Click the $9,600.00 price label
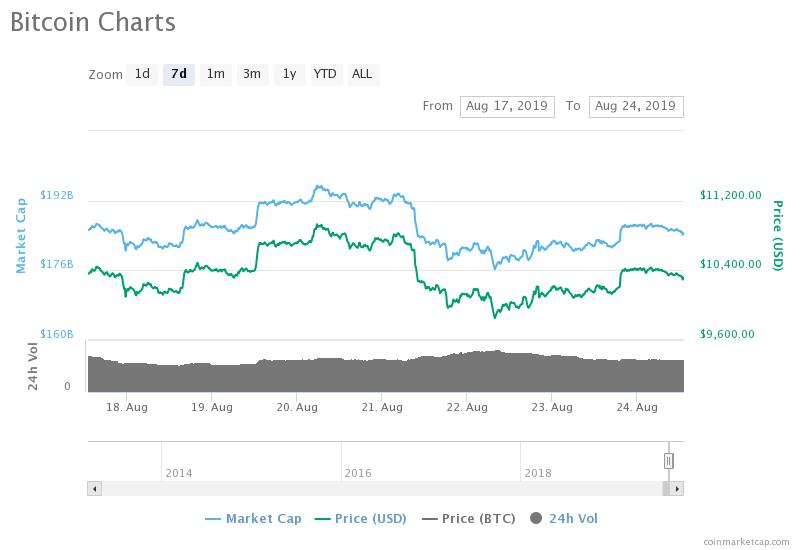 pyautogui.click(x=727, y=334)
